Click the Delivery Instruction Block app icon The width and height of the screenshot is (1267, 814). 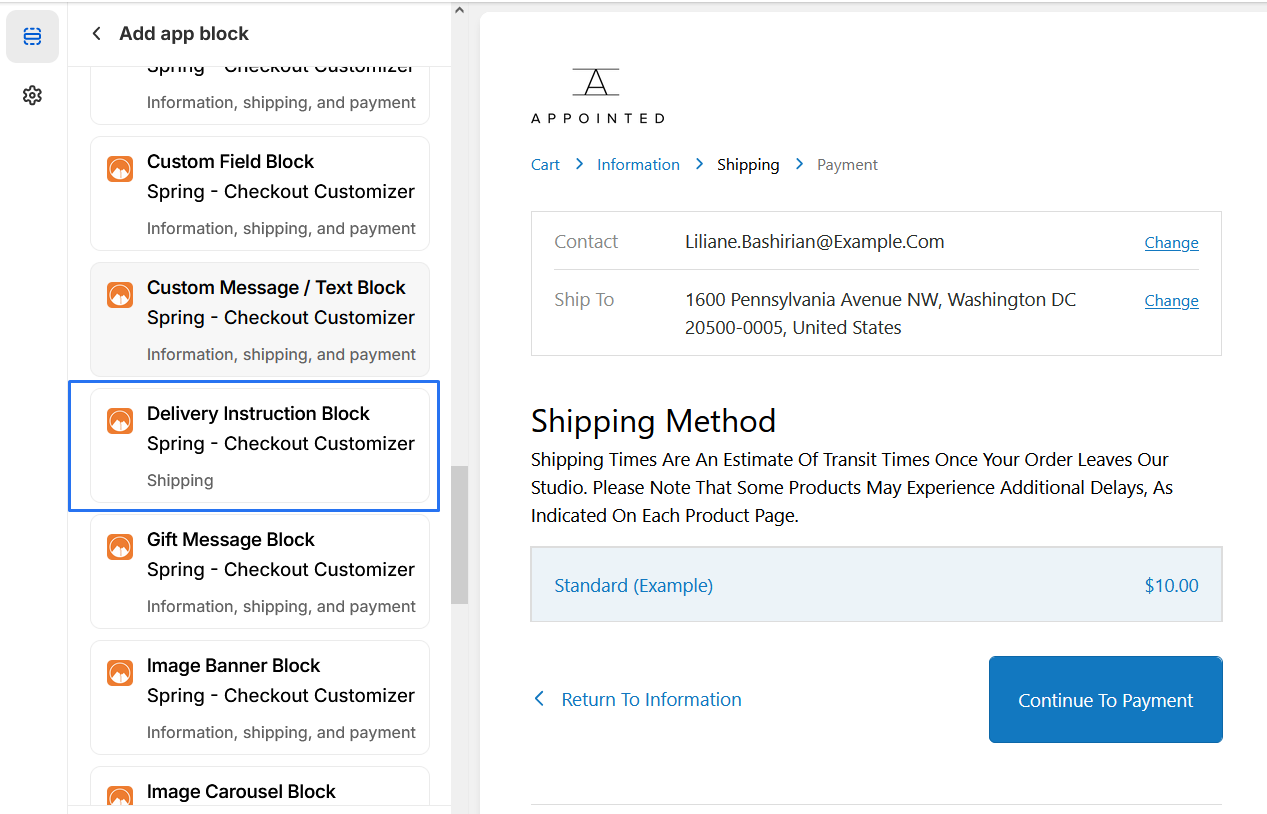coord(120,422)
